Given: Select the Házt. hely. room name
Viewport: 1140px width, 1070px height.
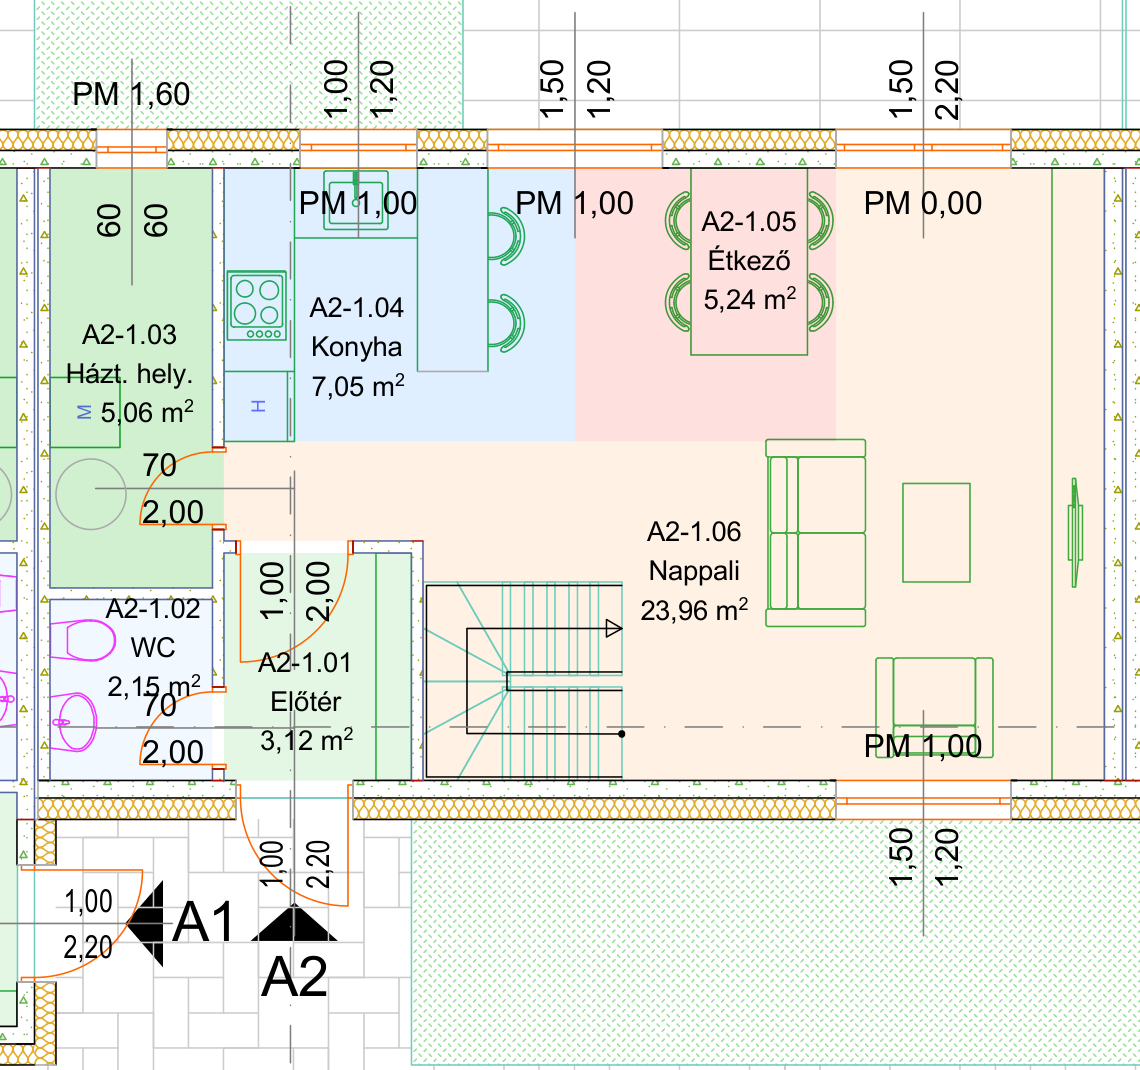Looking at the screenshot, I should 129,374.
